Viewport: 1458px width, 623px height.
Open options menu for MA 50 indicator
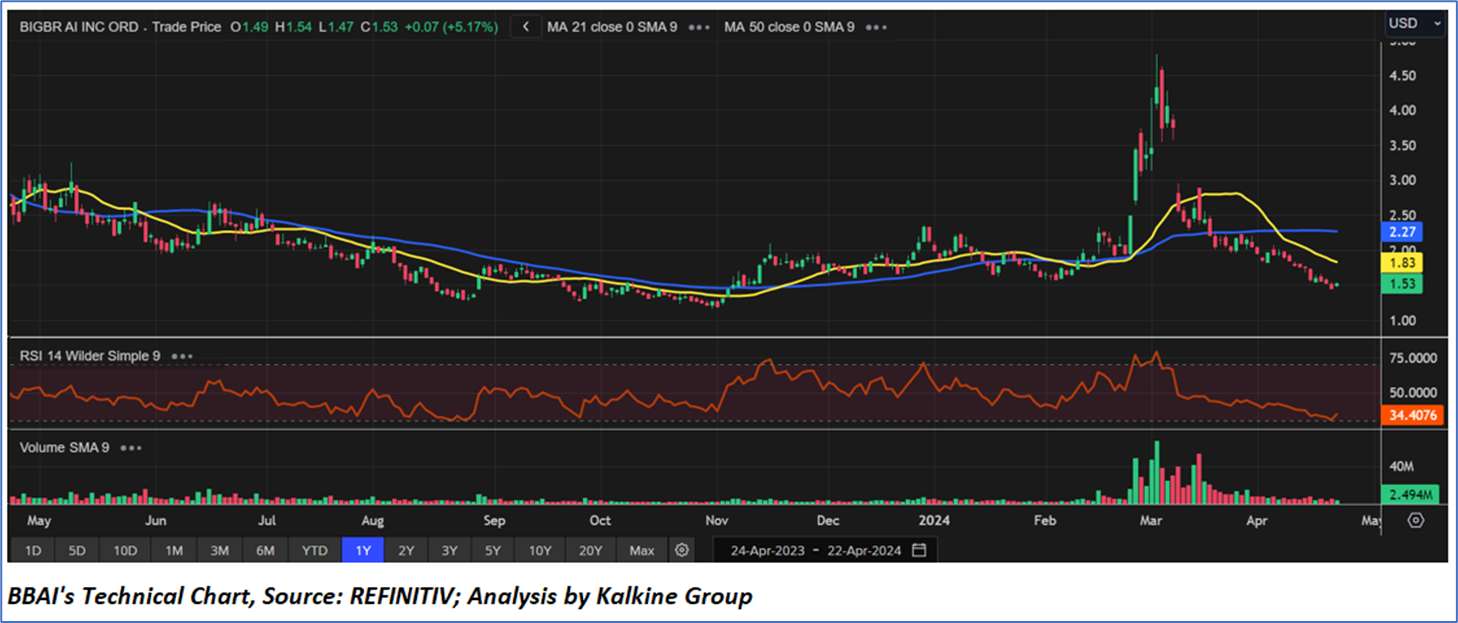pyautogui.click(x=876, y=28)
